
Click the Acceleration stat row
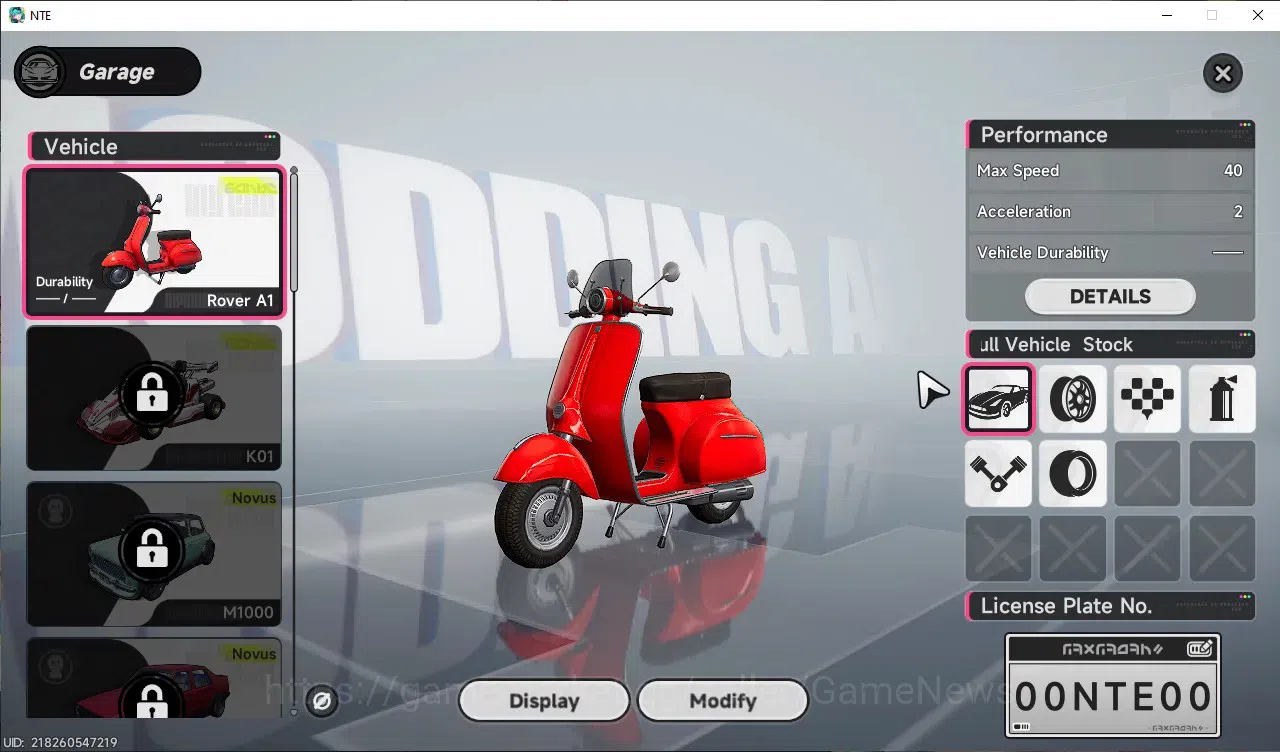[x=1110, y=212]
